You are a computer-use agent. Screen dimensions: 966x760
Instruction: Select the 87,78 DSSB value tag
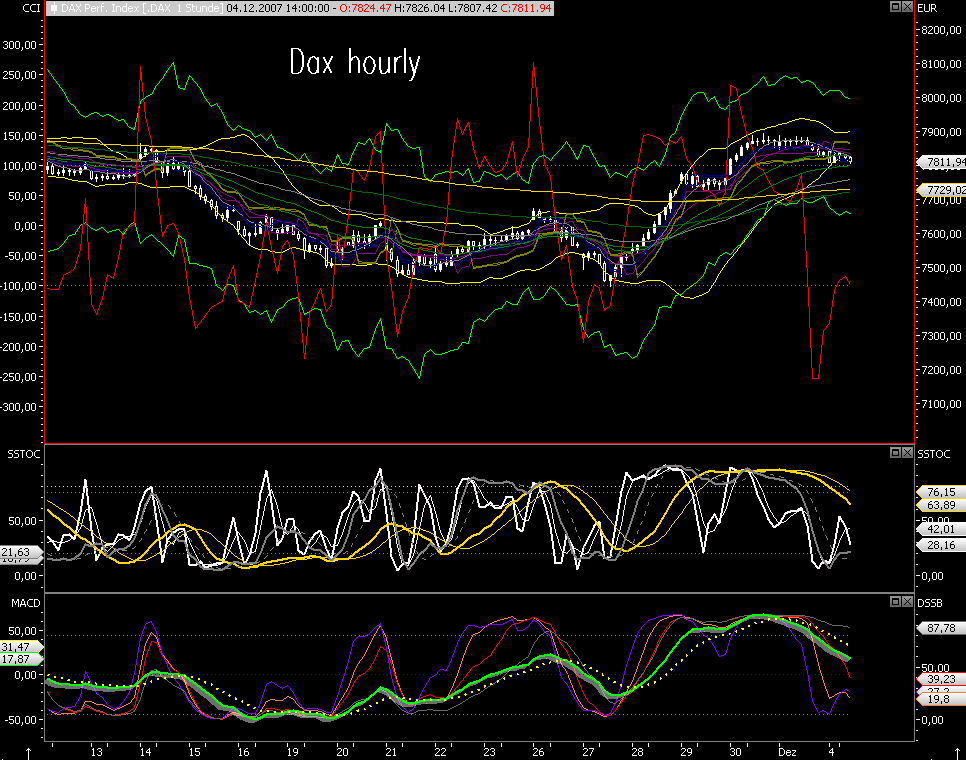click(x=940, y=628)
